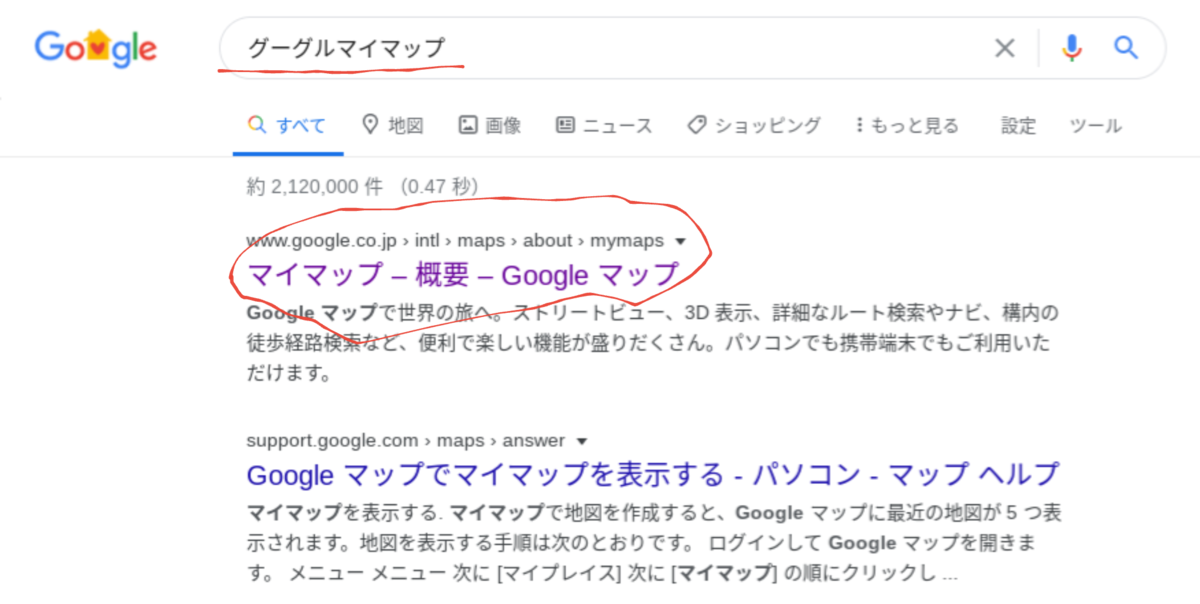Click the snippet starting Google マップで世界の旅へ

[x=652, y=344]
